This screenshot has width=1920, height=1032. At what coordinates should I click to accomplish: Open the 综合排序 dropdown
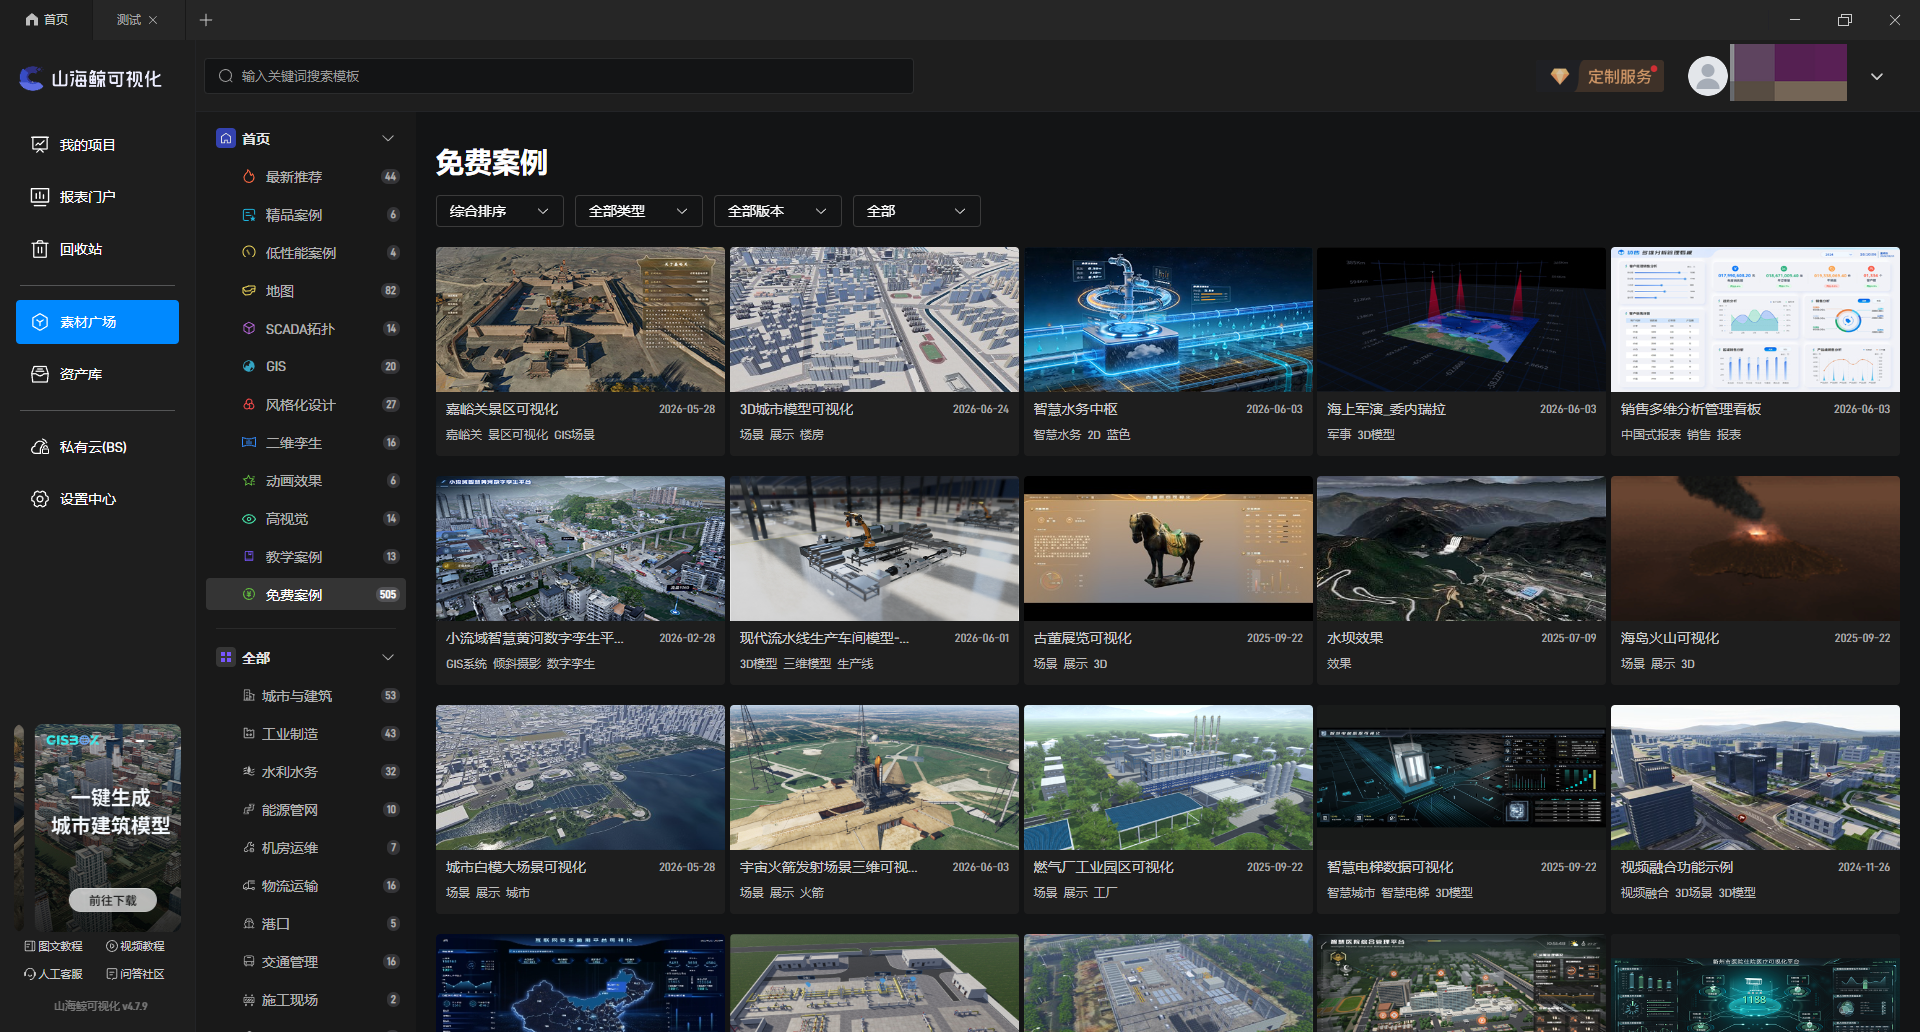coord(500,211)
